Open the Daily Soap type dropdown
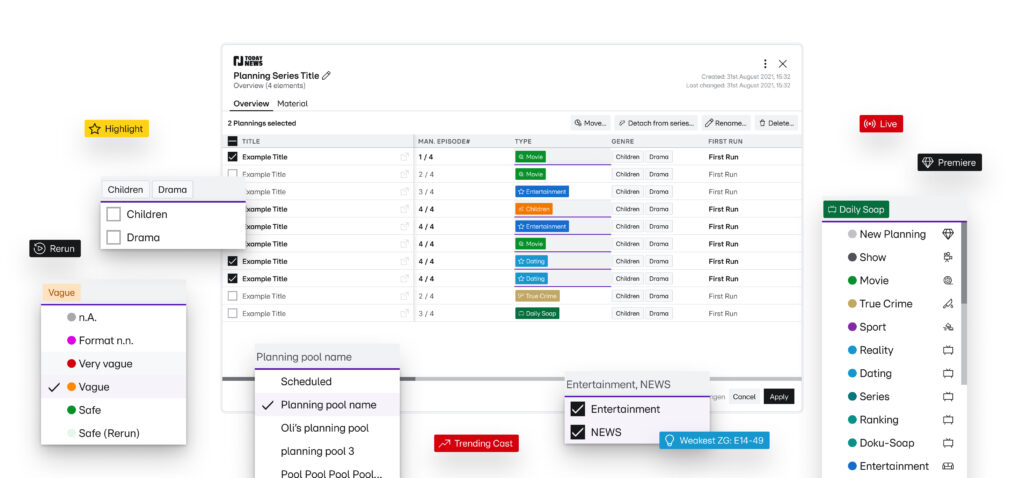The width and height of the screenshot is (1024, 478). (856, 210)
